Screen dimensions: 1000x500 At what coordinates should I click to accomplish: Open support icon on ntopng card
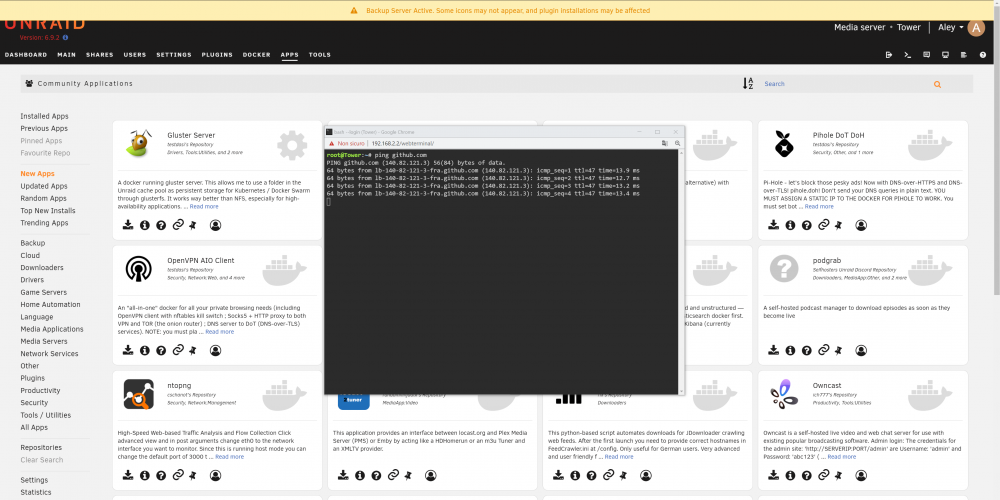(161, 475)
